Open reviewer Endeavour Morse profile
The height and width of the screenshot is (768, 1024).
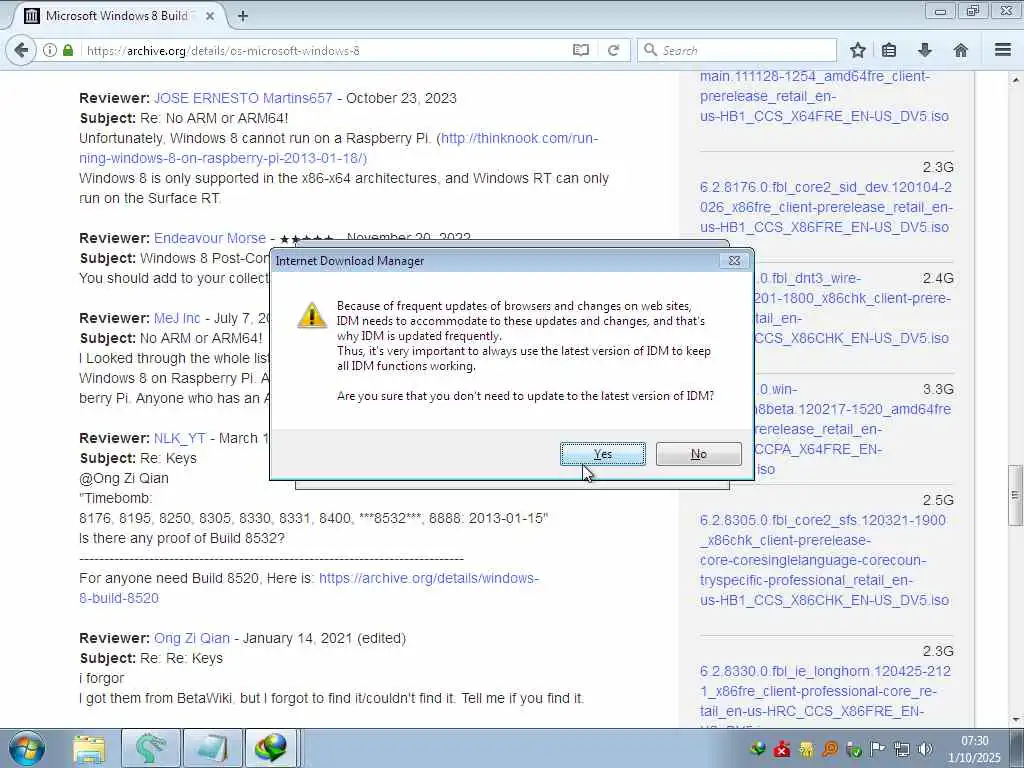210,238
